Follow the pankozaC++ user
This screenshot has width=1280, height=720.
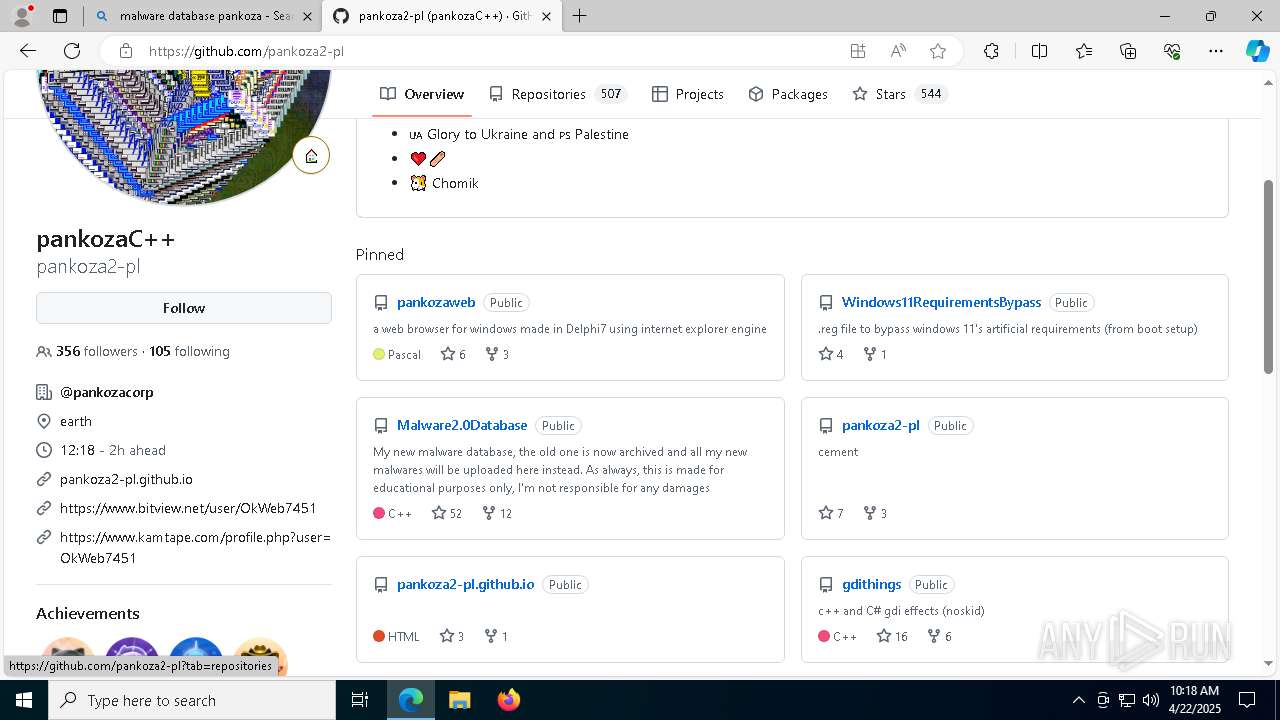pyautogui.click(x=184, y=308)
